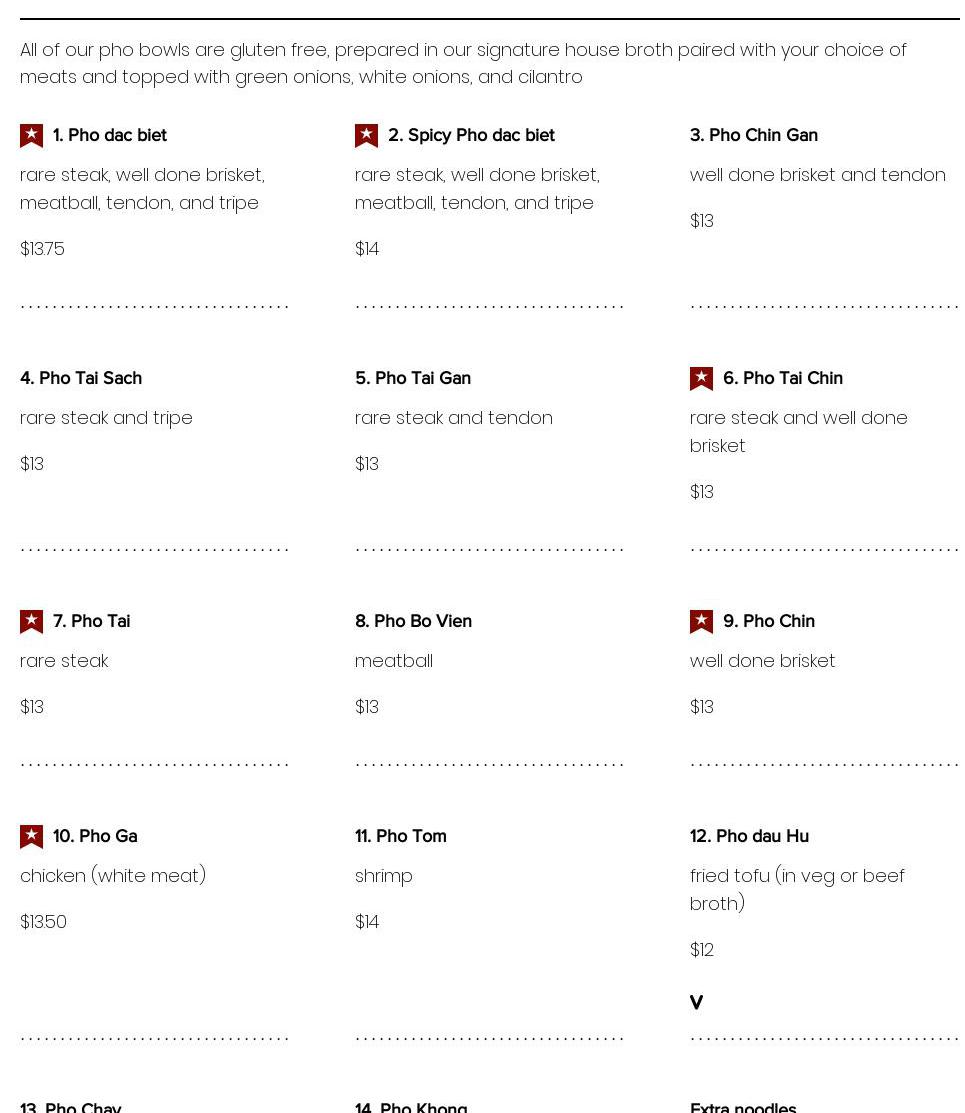Screen dimensions: 965x1113
Task: Select the 3. Pho Chin Gan title
Action: tap(753, 135)
